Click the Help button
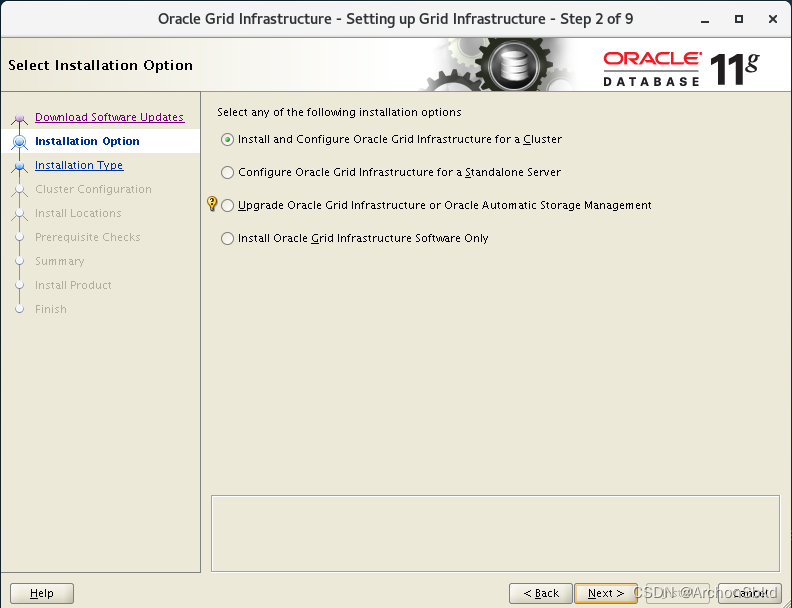Screen dimensions: 792x608 click(42, 593)
